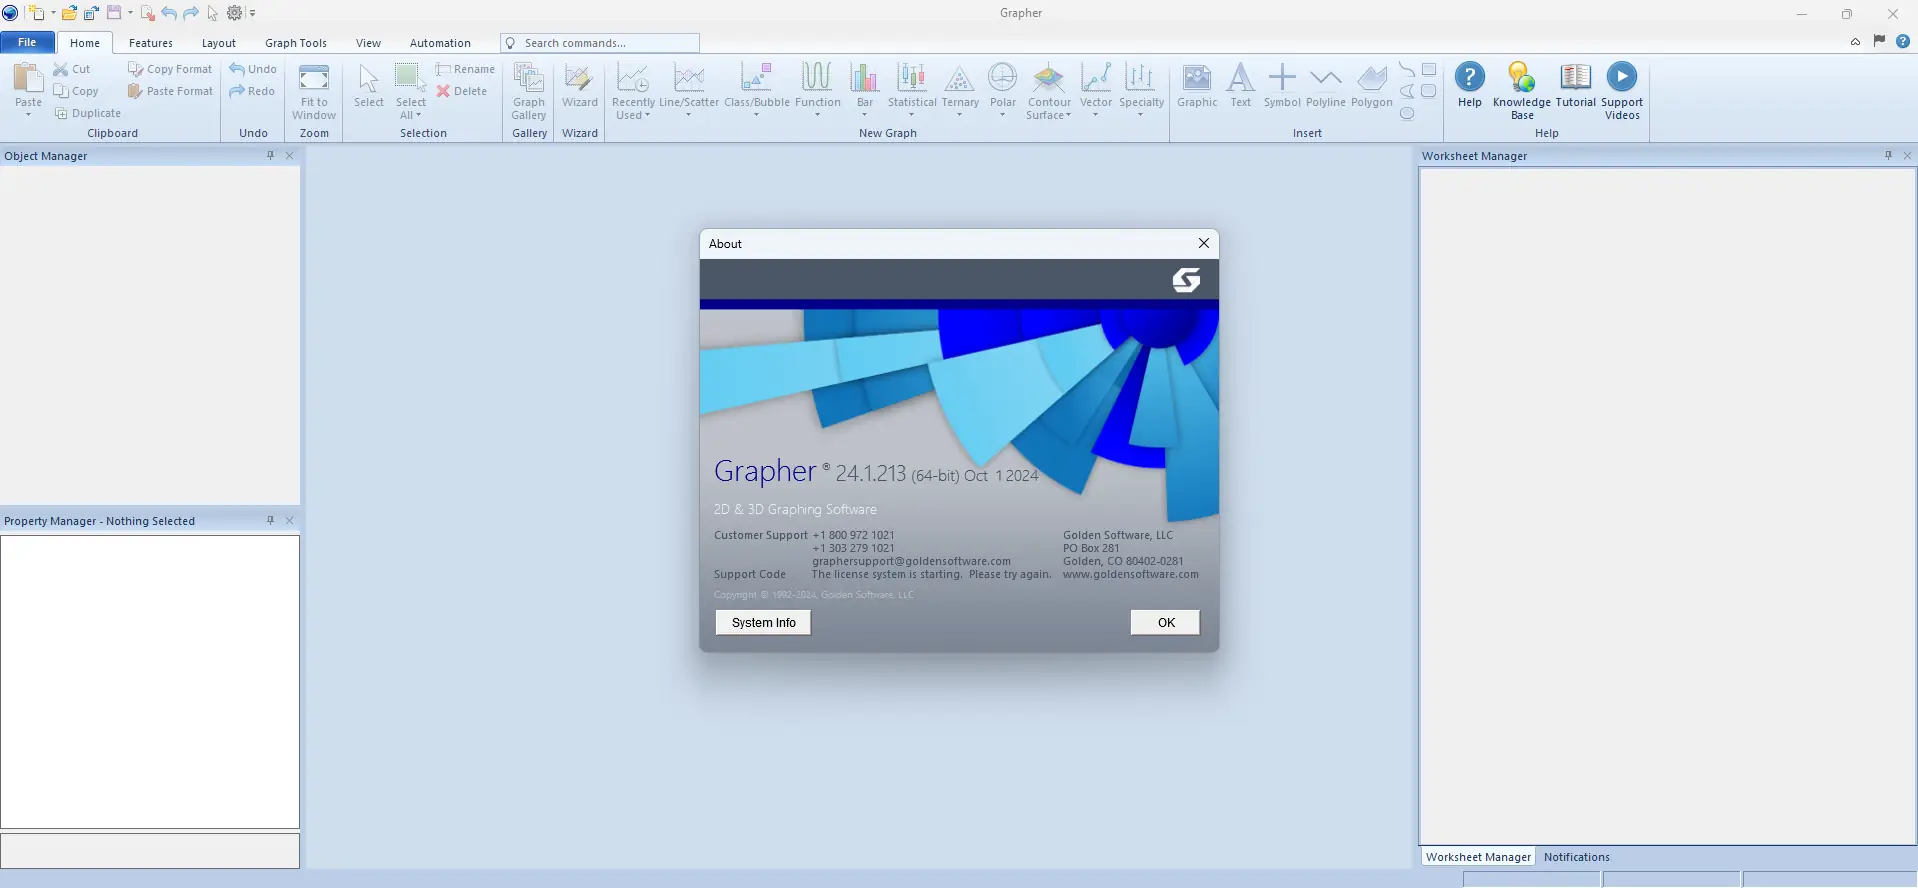1918x888 pixels.
Task: Select the Worksheet Manager bottom tab
Action: [1478, 857]
